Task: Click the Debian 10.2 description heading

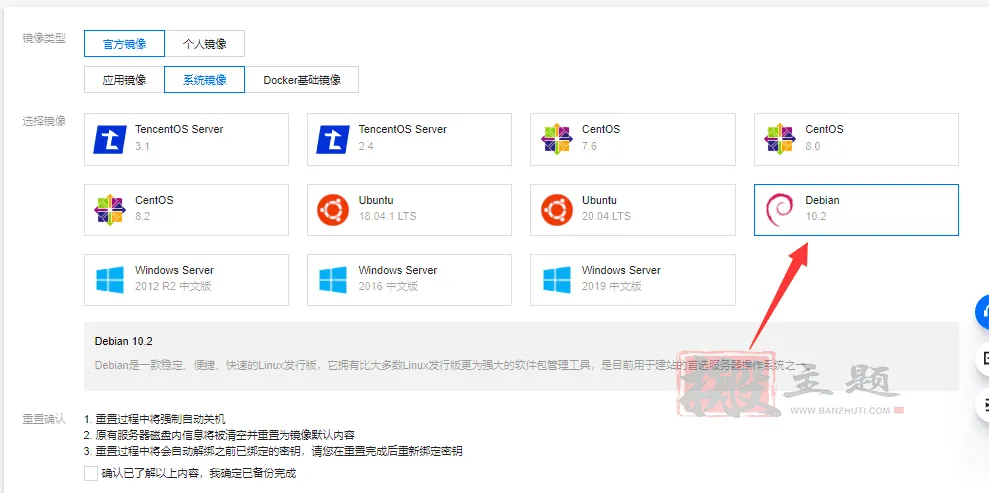Action: click(124, 342)
